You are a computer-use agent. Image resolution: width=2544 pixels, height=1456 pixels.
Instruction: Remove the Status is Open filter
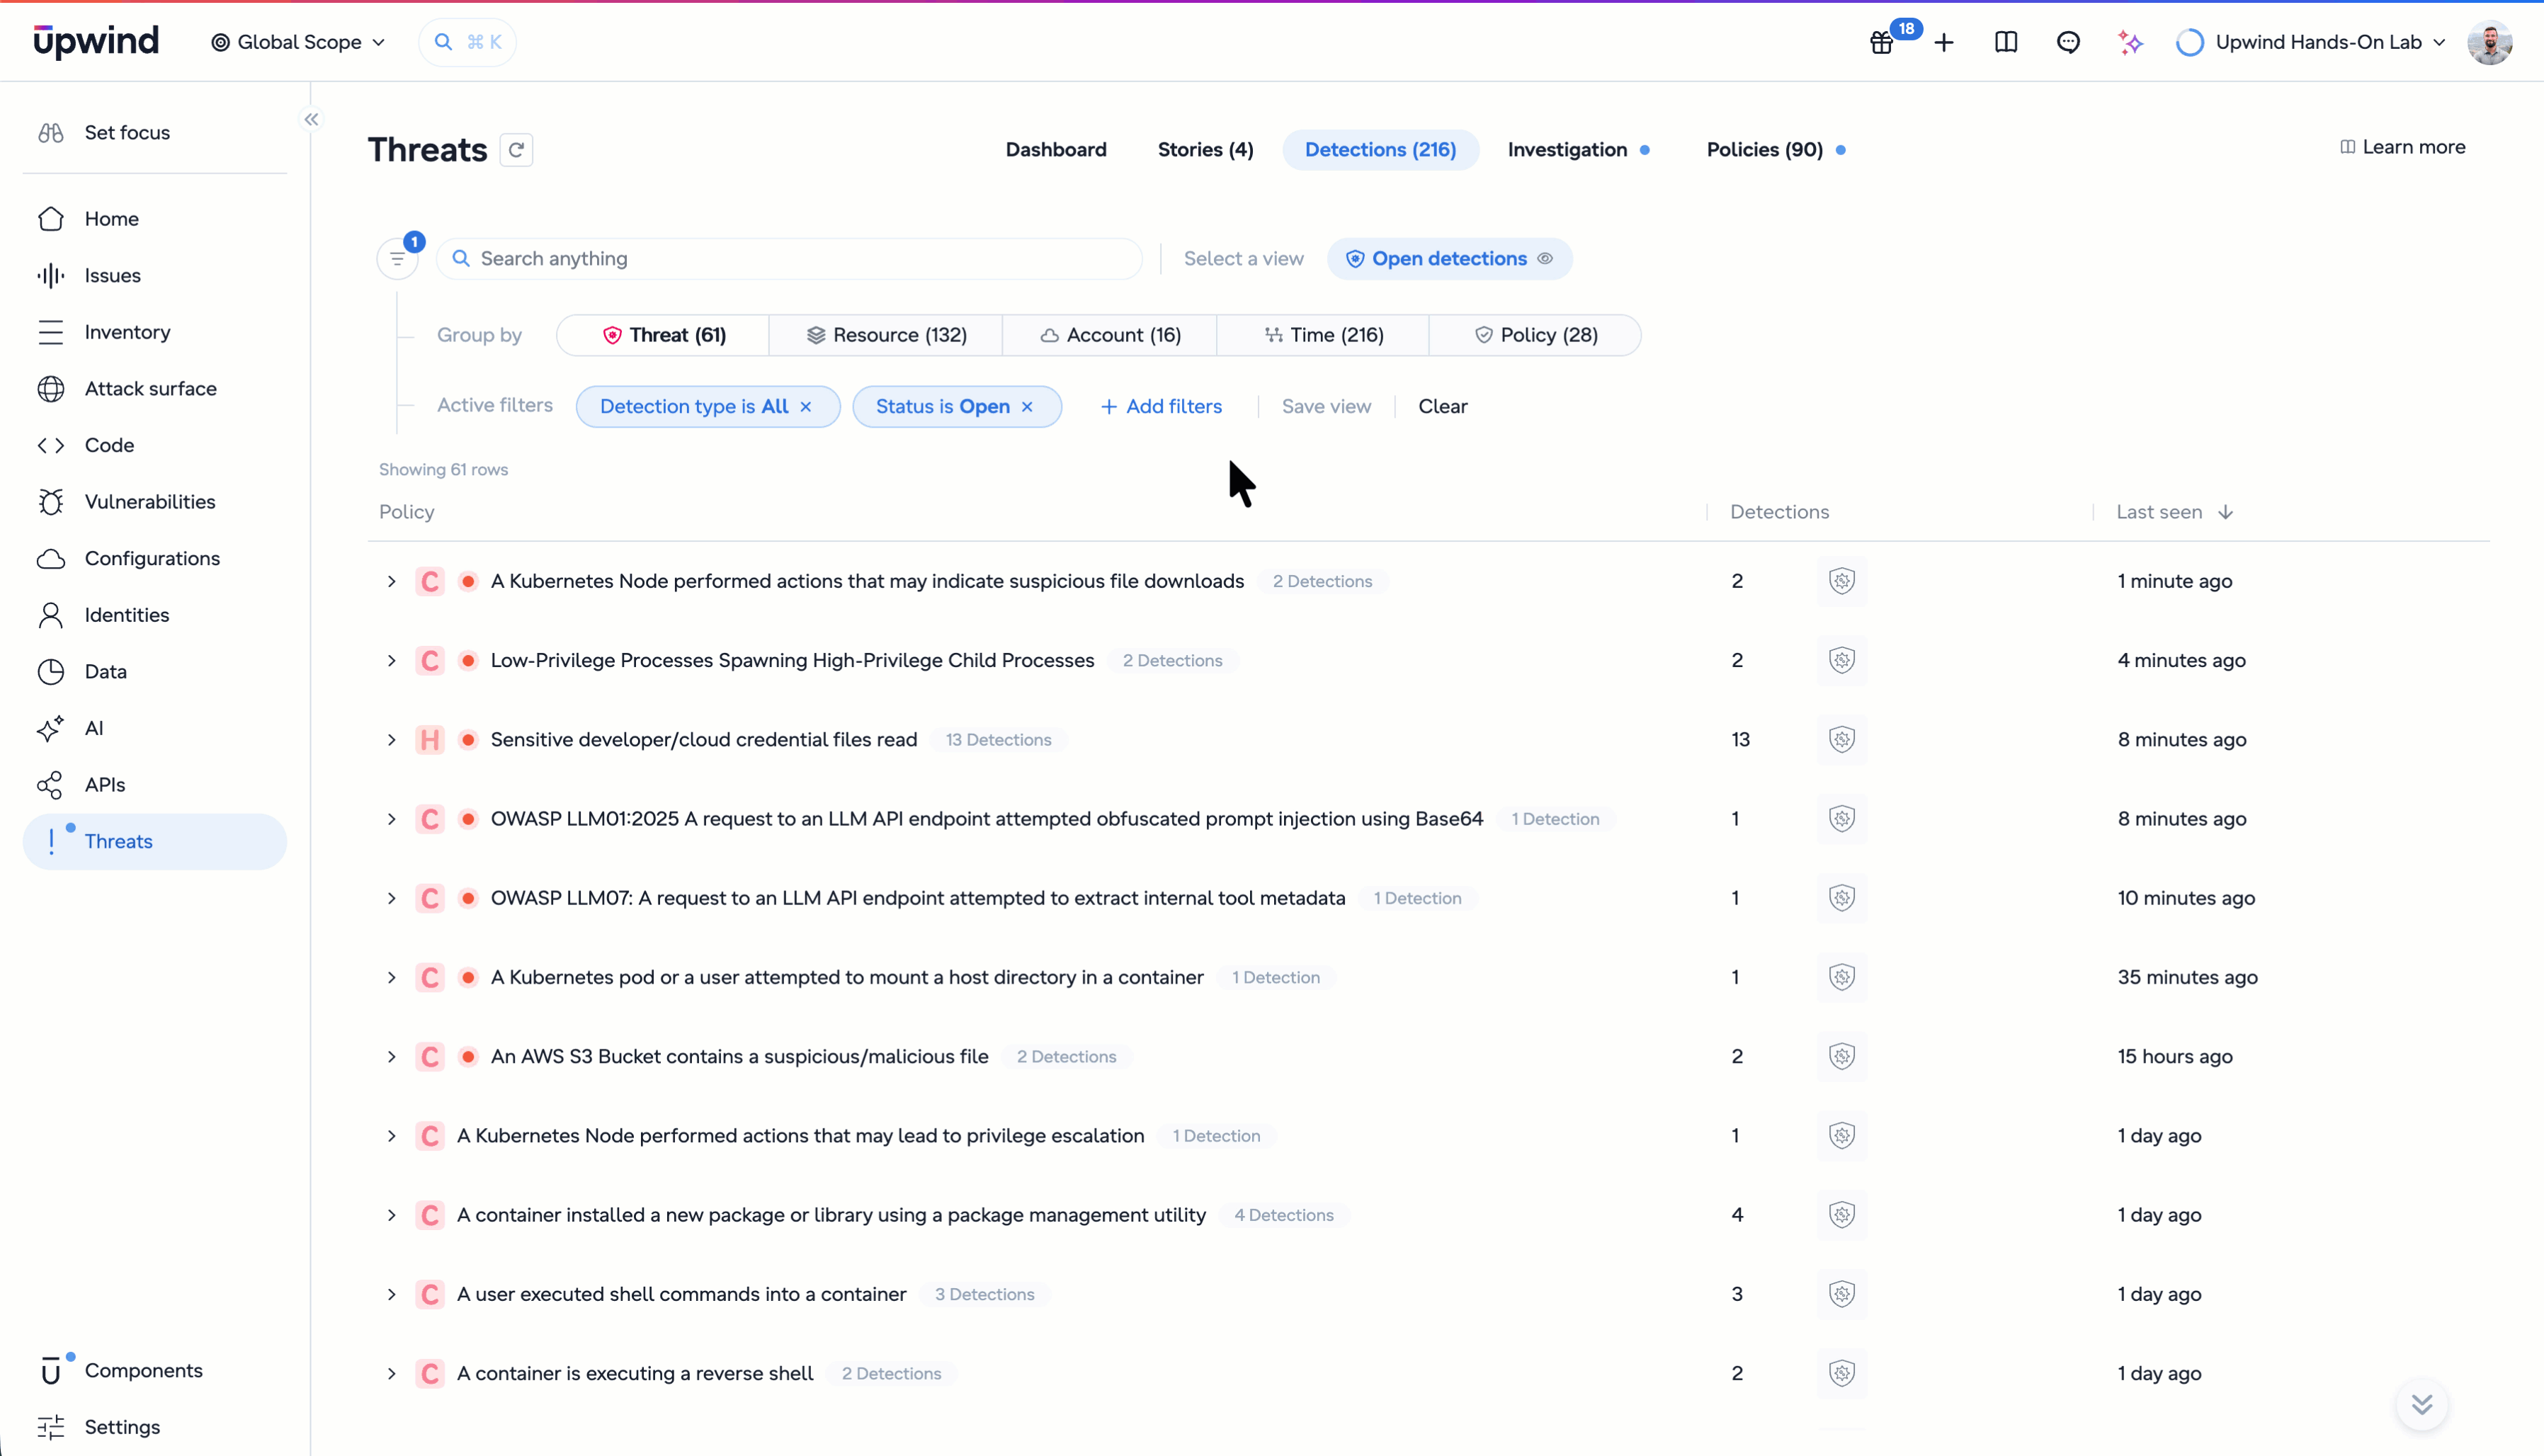[x=1027, y=407]
